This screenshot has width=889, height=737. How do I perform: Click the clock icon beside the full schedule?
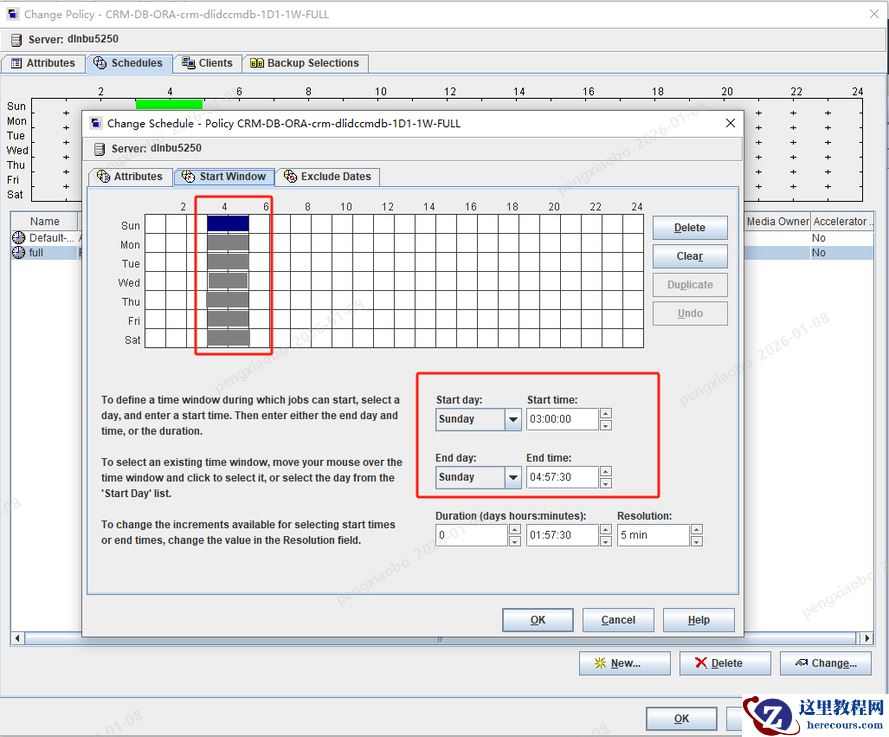pyautogui.click(x=19, y=253)
